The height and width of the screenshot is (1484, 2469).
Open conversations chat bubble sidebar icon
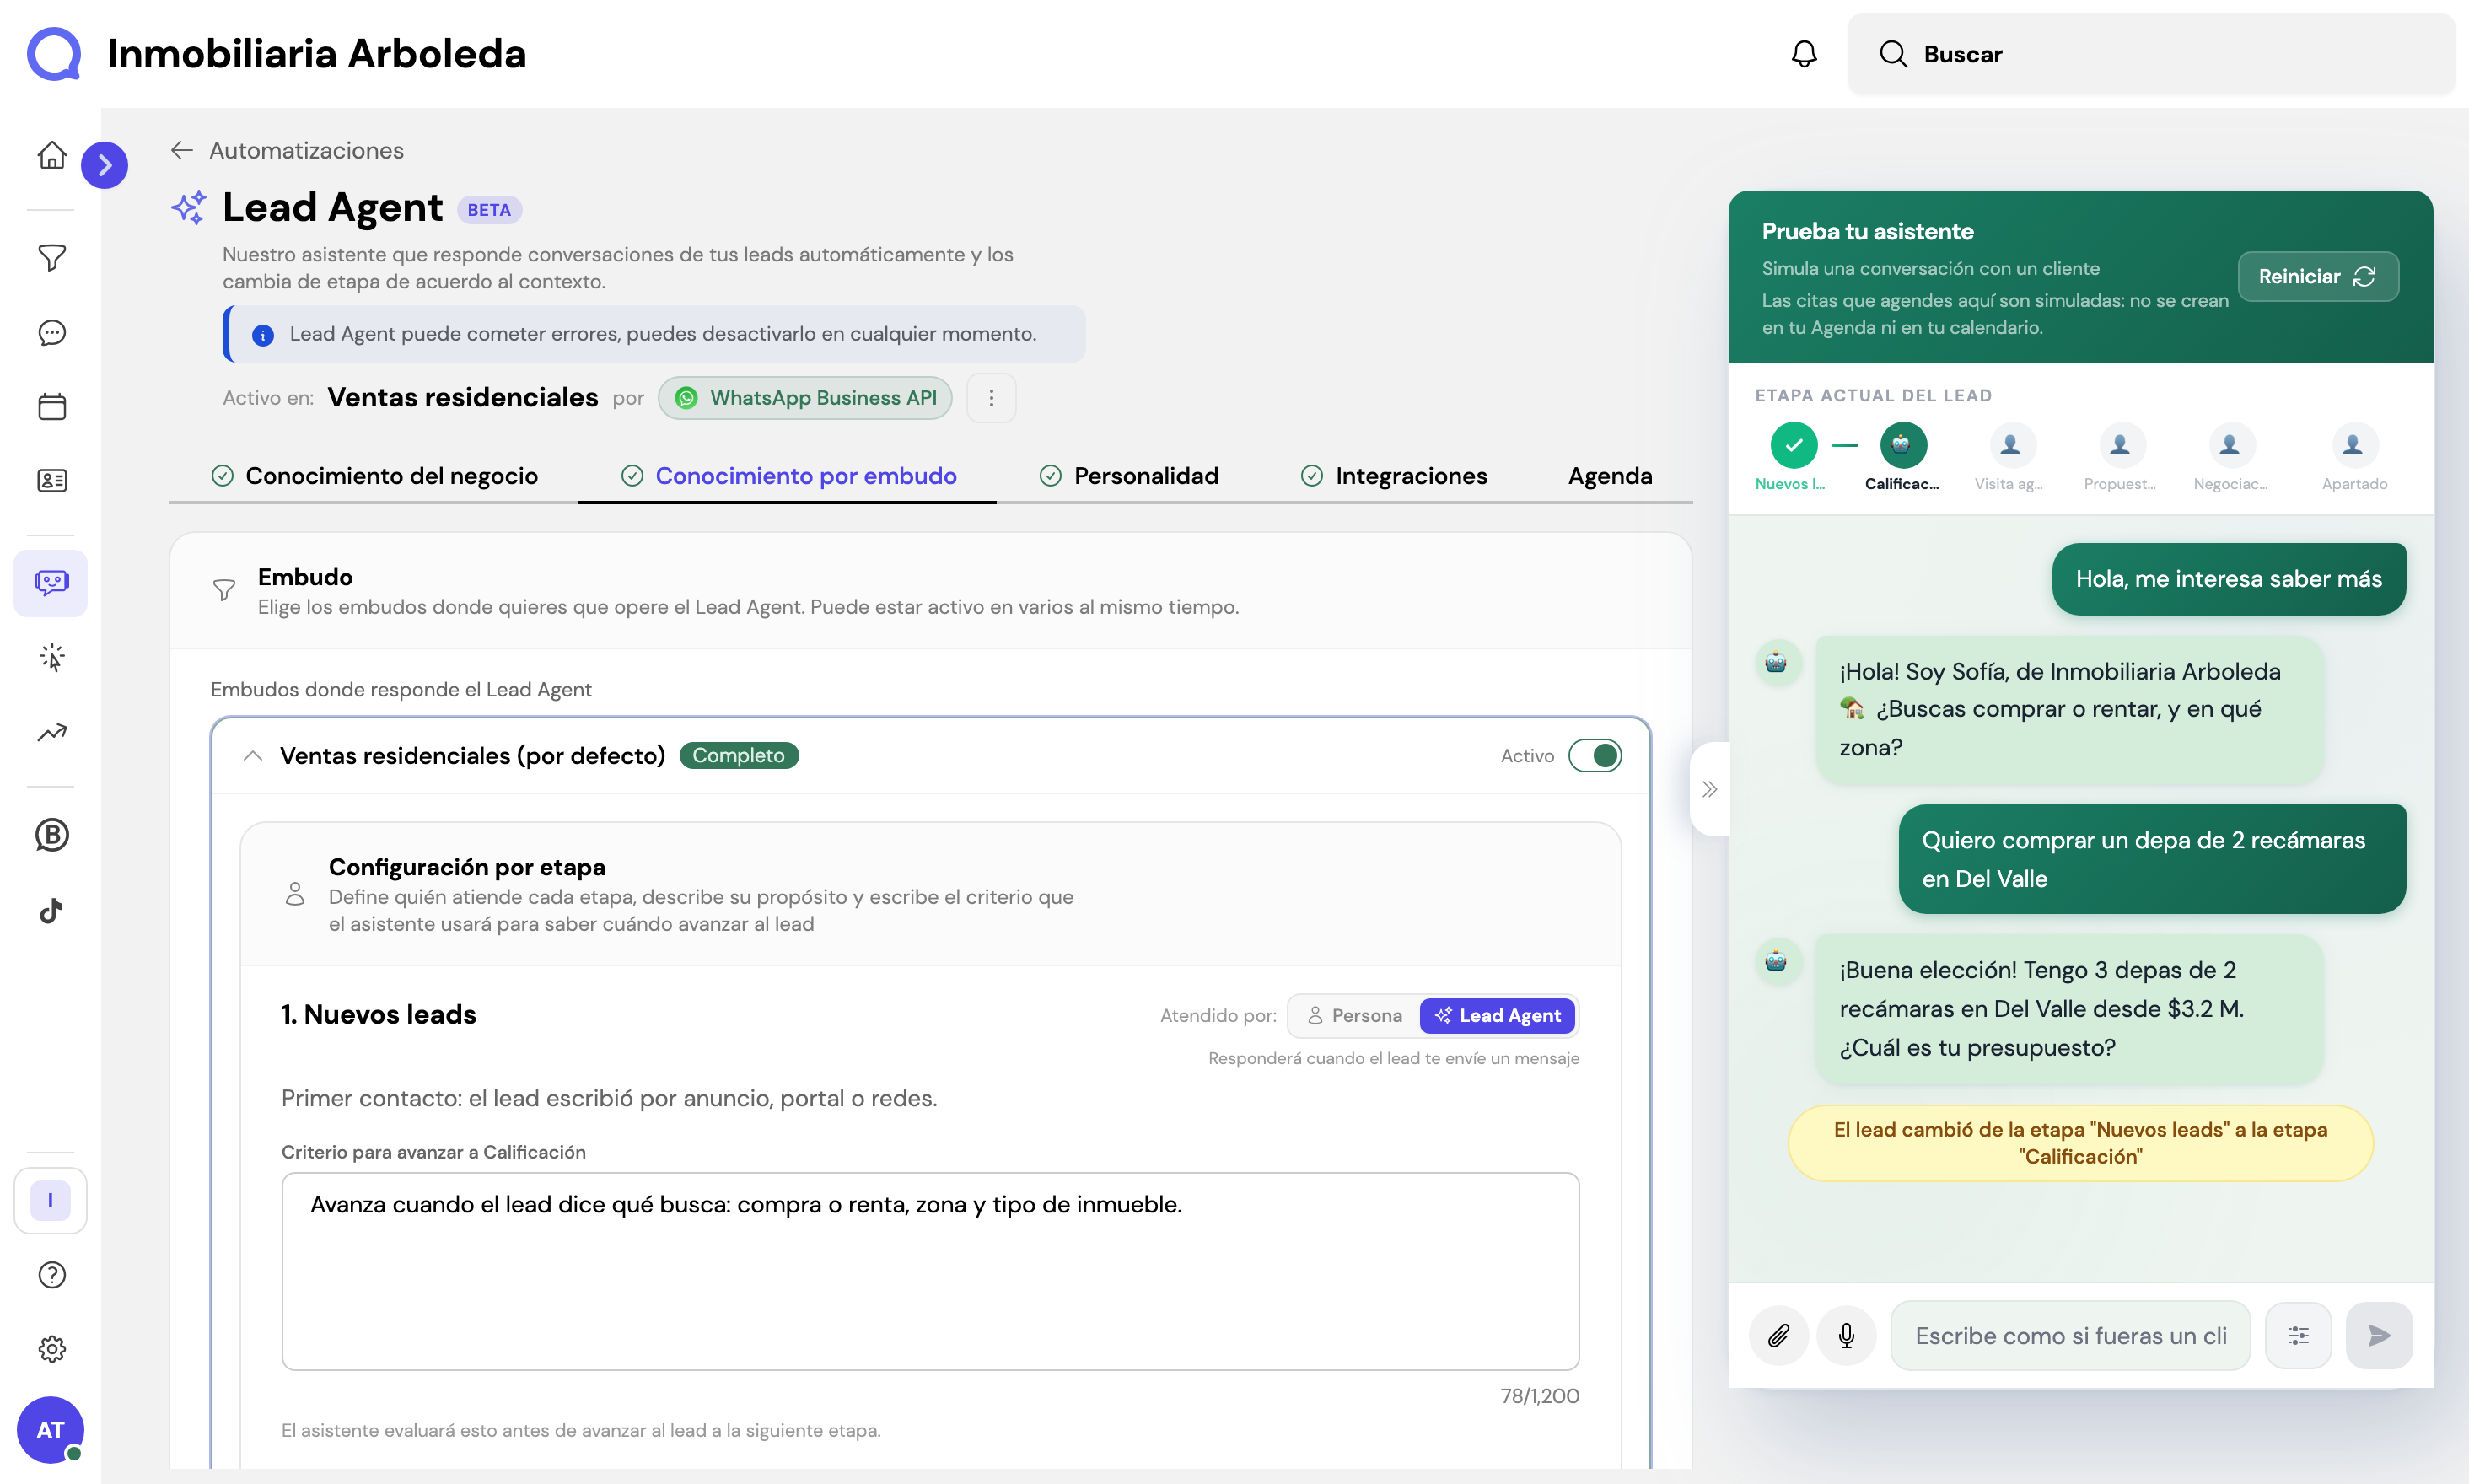(x=52, y=332)
